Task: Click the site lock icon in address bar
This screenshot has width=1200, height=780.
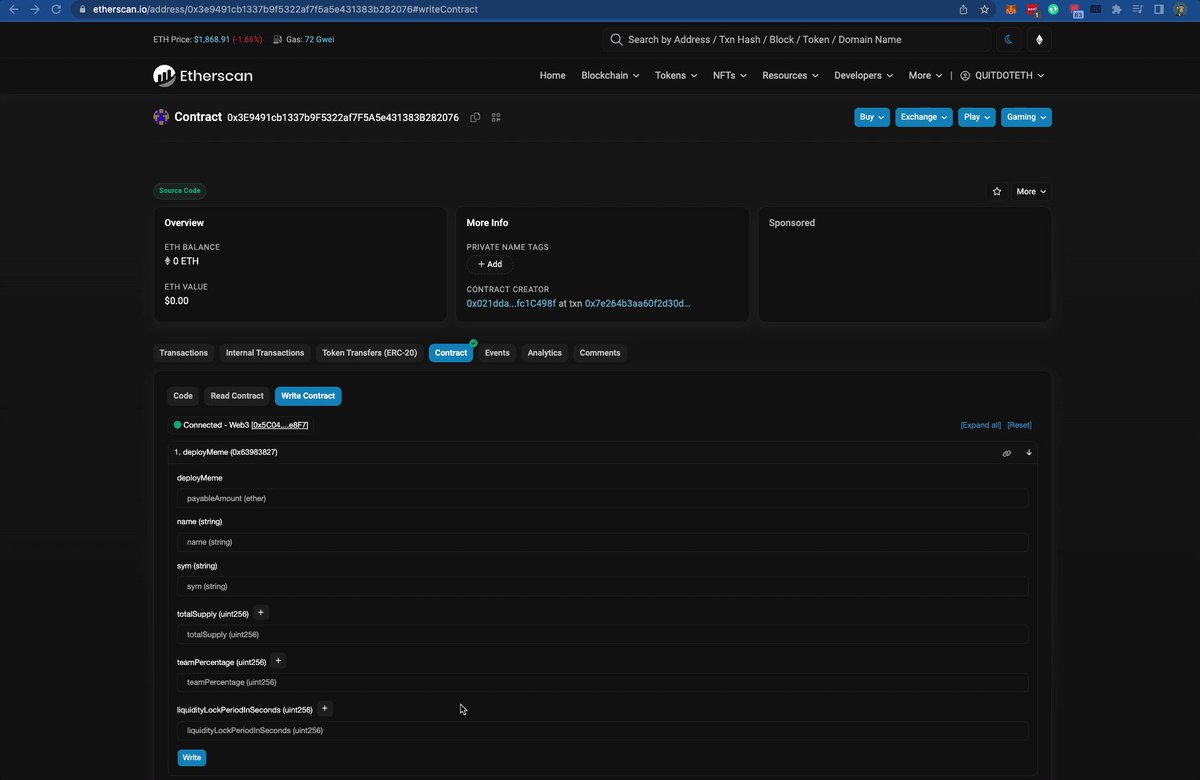Action: (x=83, y=9)
